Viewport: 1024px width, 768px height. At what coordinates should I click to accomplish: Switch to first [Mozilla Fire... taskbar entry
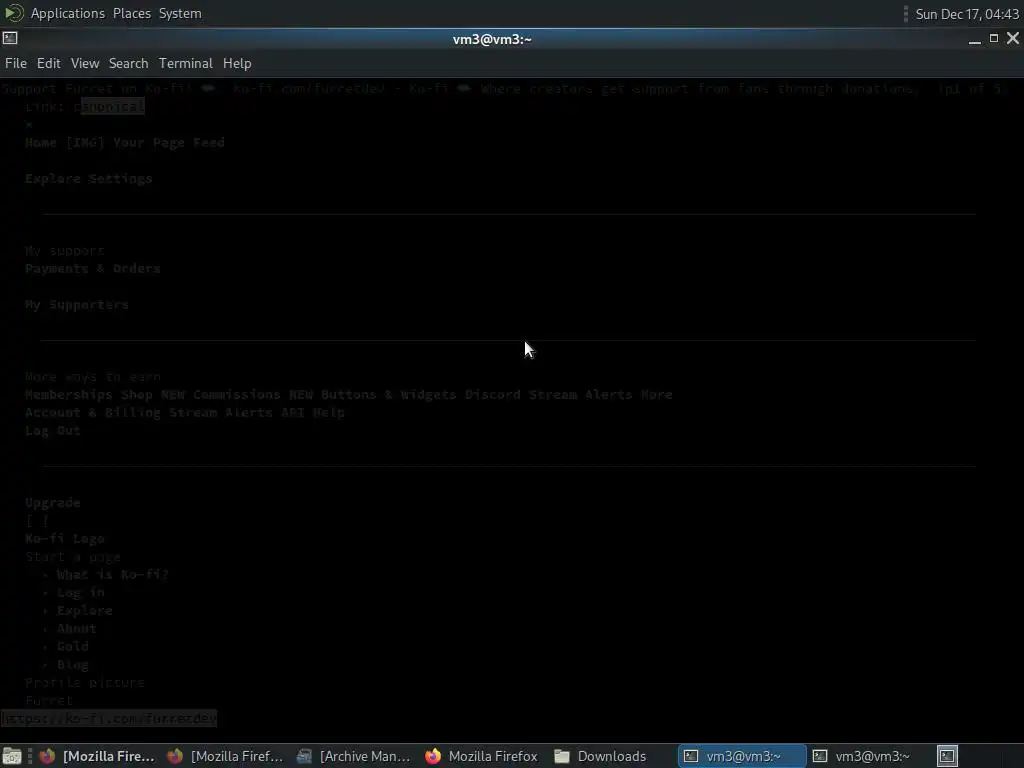point(97,756)
